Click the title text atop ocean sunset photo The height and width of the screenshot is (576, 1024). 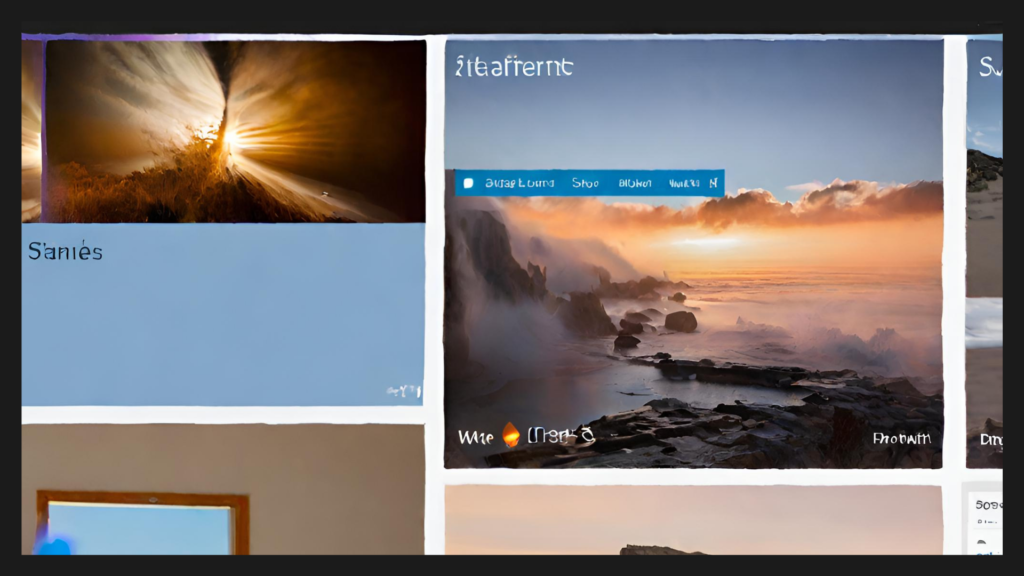514,67
